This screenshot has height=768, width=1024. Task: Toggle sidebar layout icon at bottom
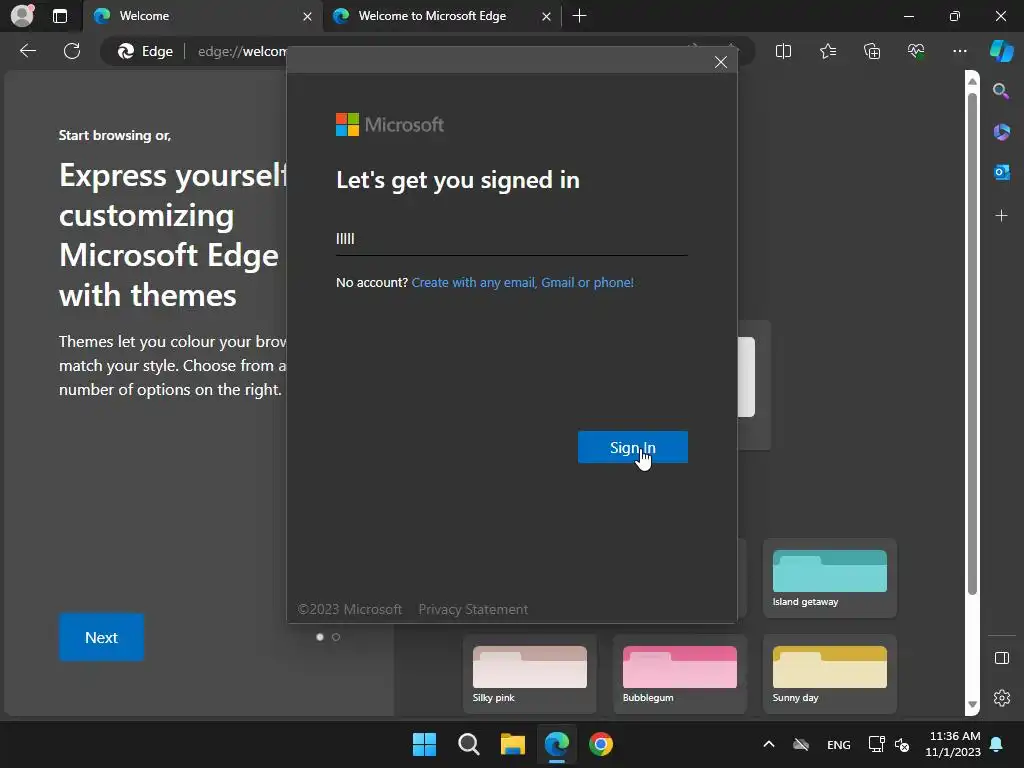(x=1001, y=658)
